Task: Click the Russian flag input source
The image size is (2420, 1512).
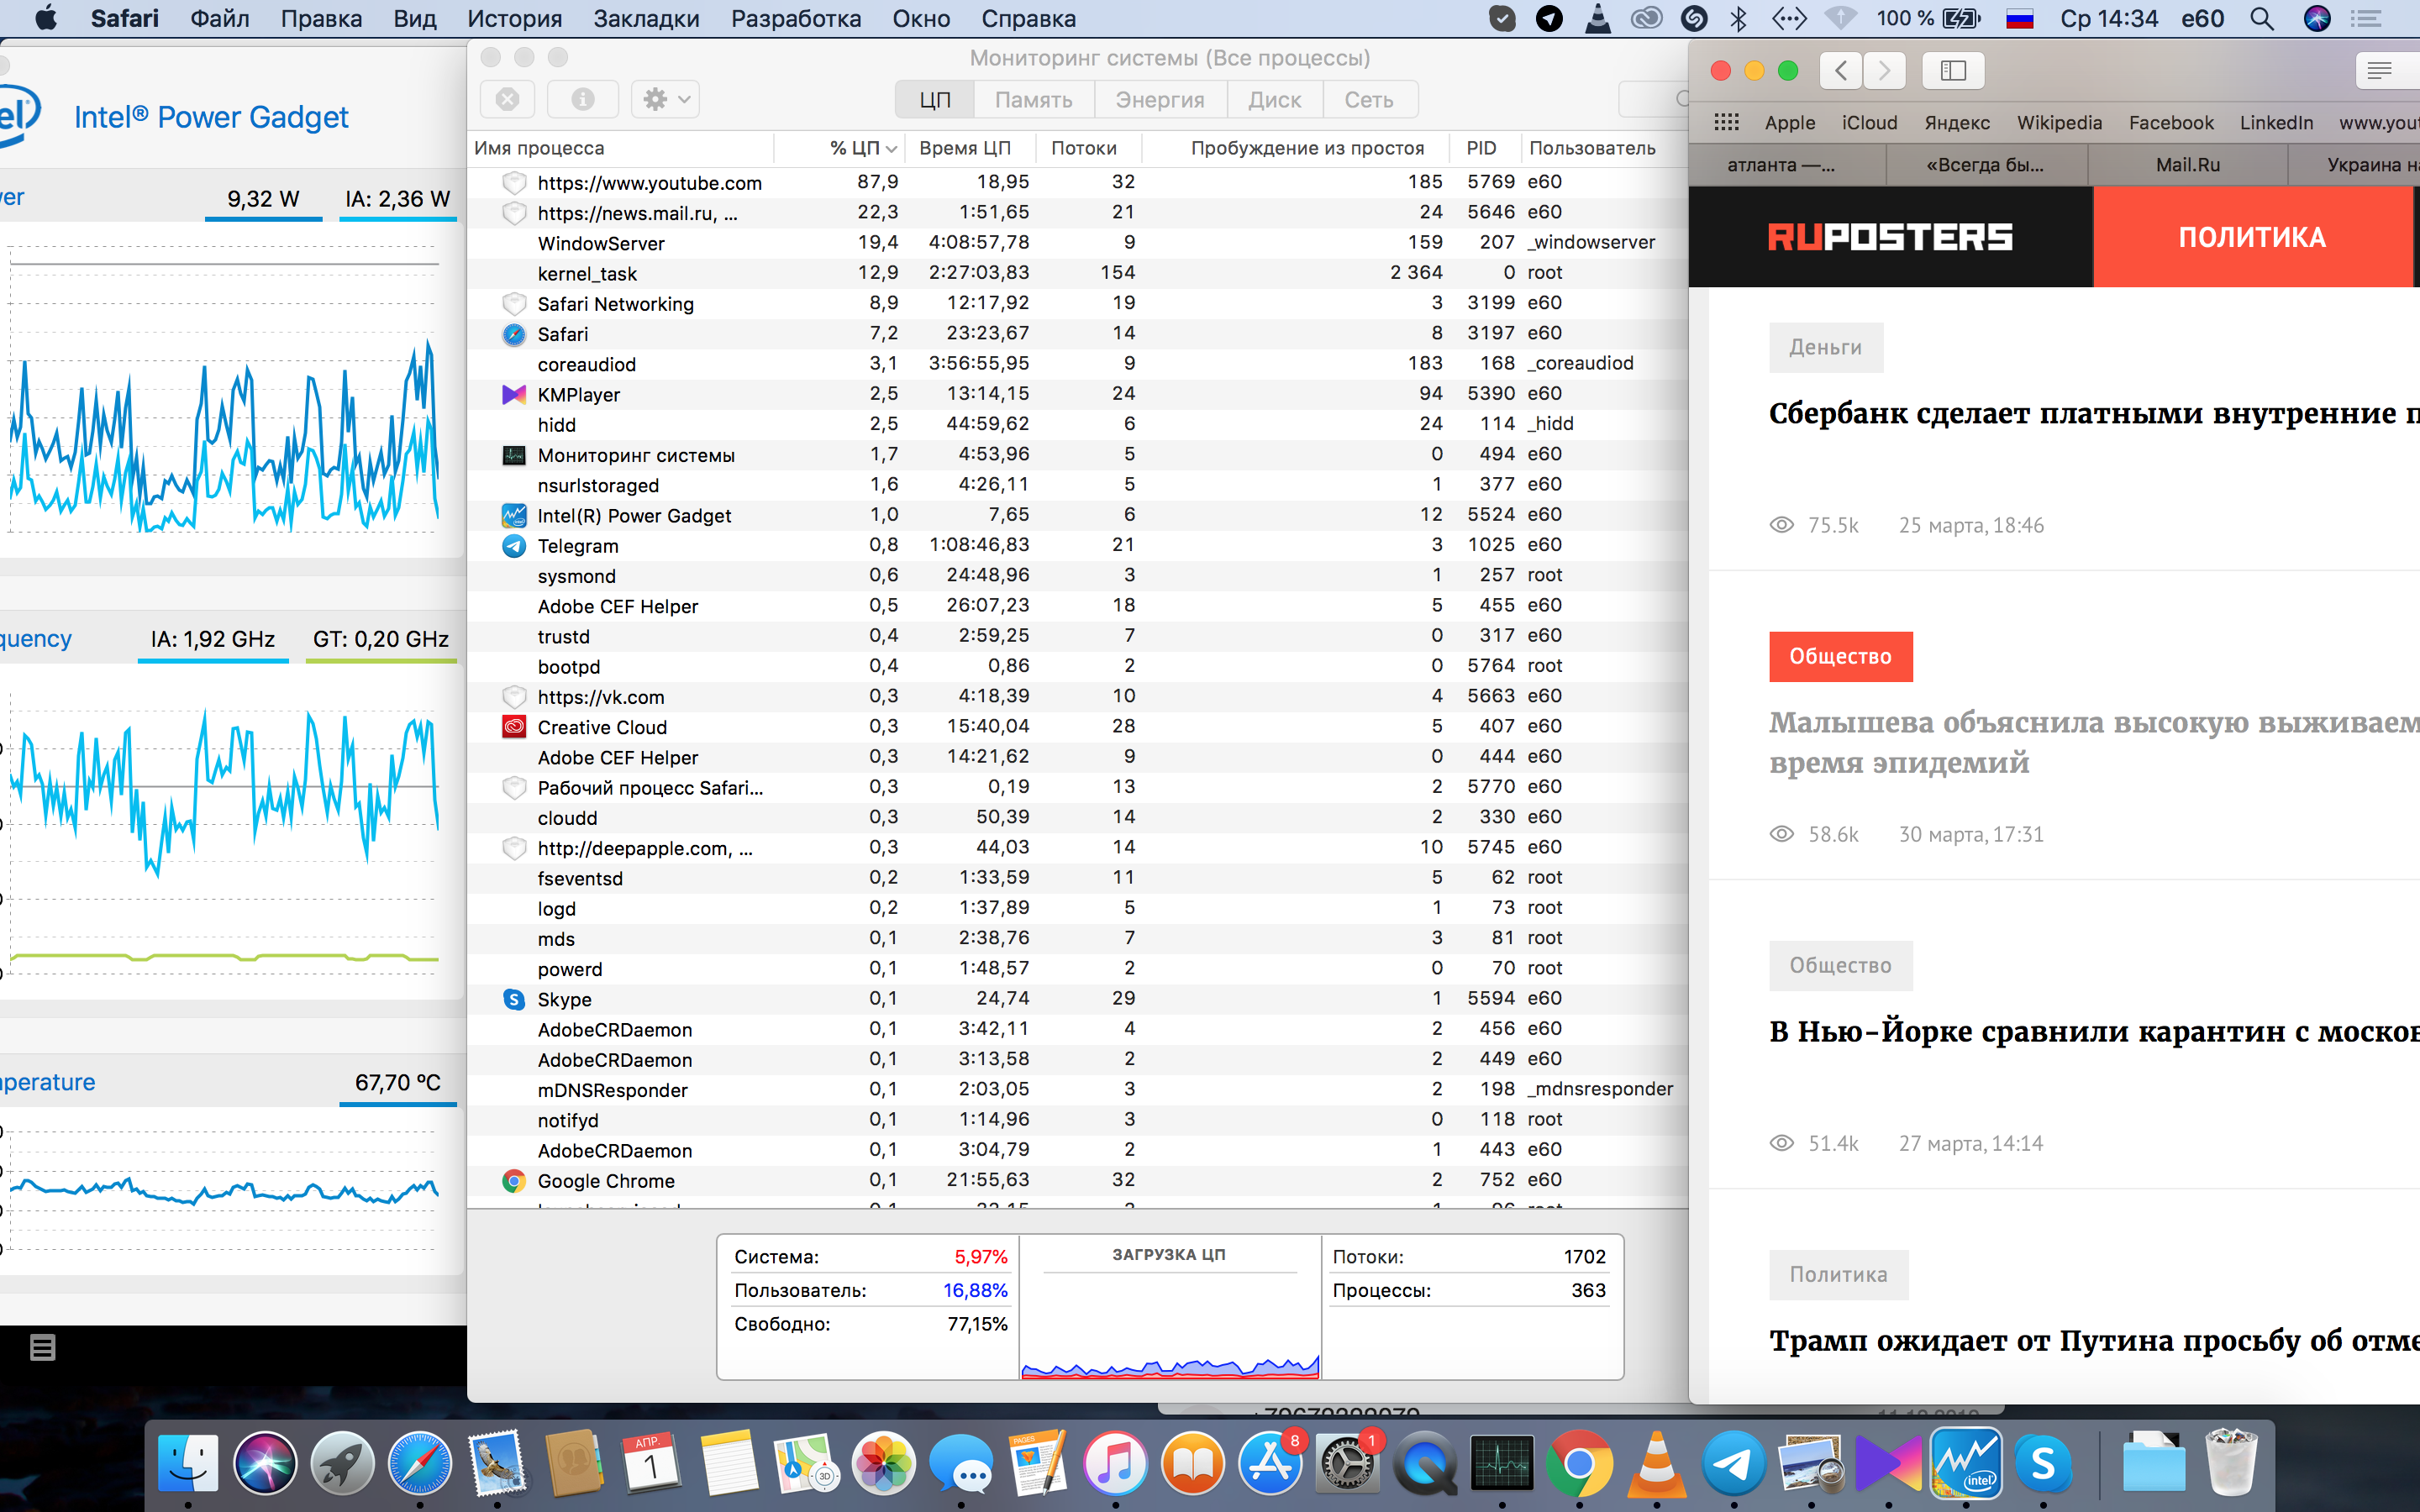Action: 2019,18
